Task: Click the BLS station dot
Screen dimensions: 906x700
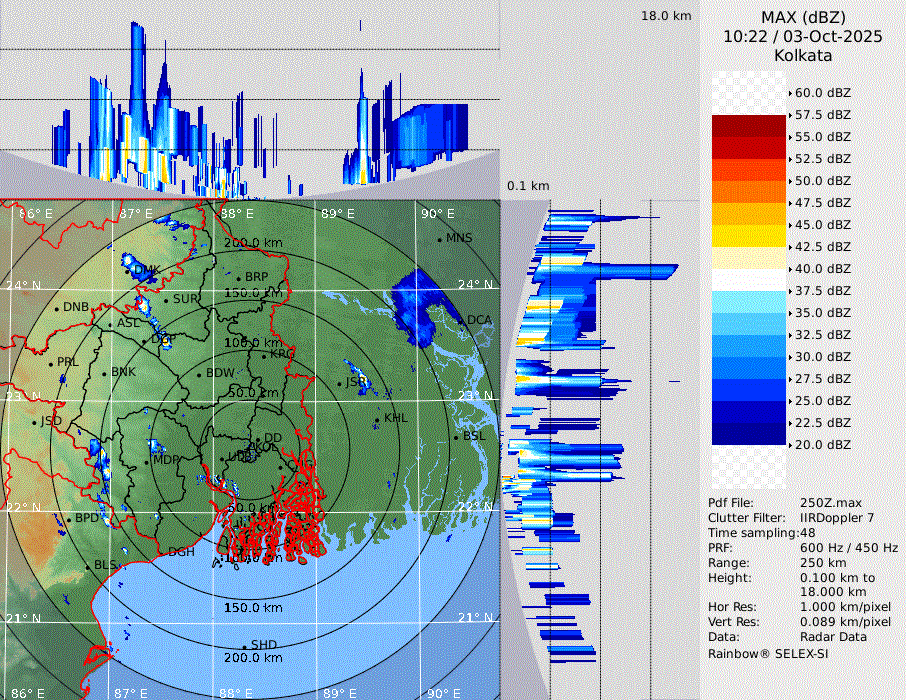Action: click(x=87, y=566)
